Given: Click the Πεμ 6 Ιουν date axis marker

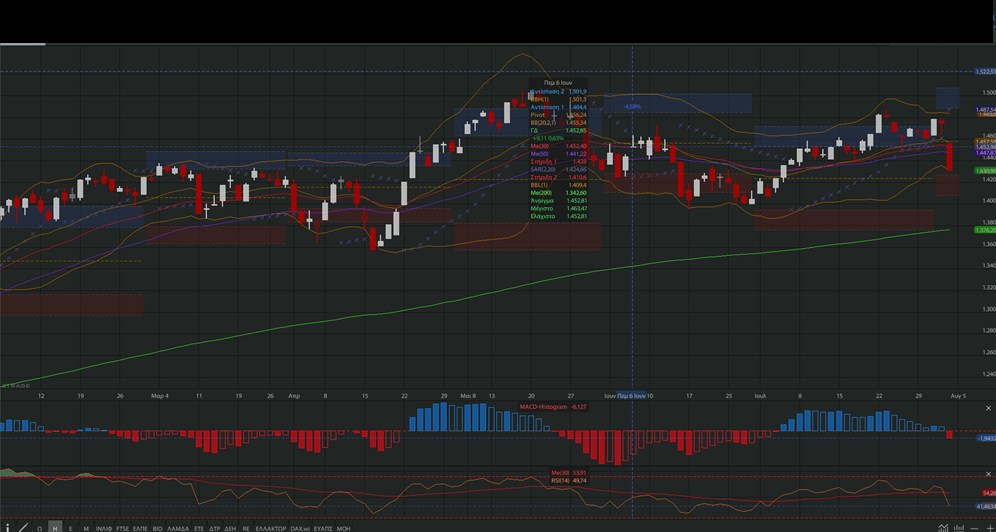Looking at the screenshot, I should coord(631,396).
